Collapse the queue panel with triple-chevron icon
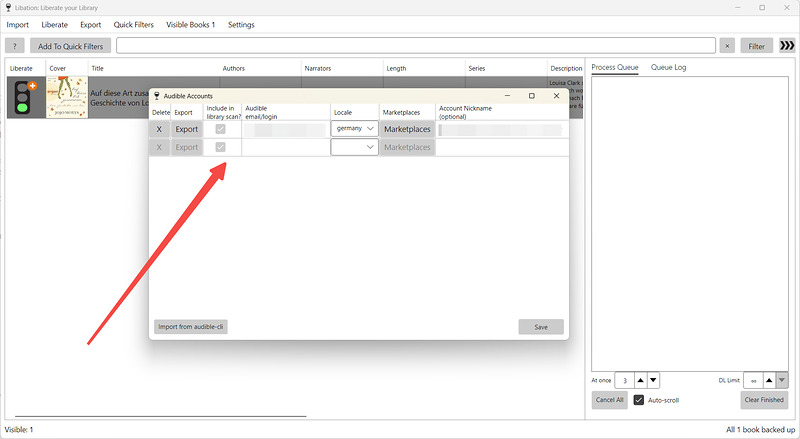 (x=787, y=45)
